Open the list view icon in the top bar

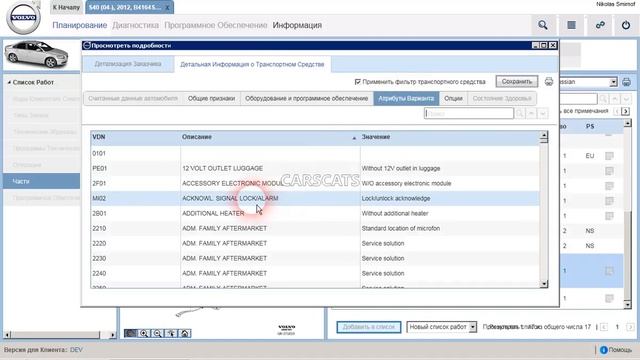click(x=571, y=25)
